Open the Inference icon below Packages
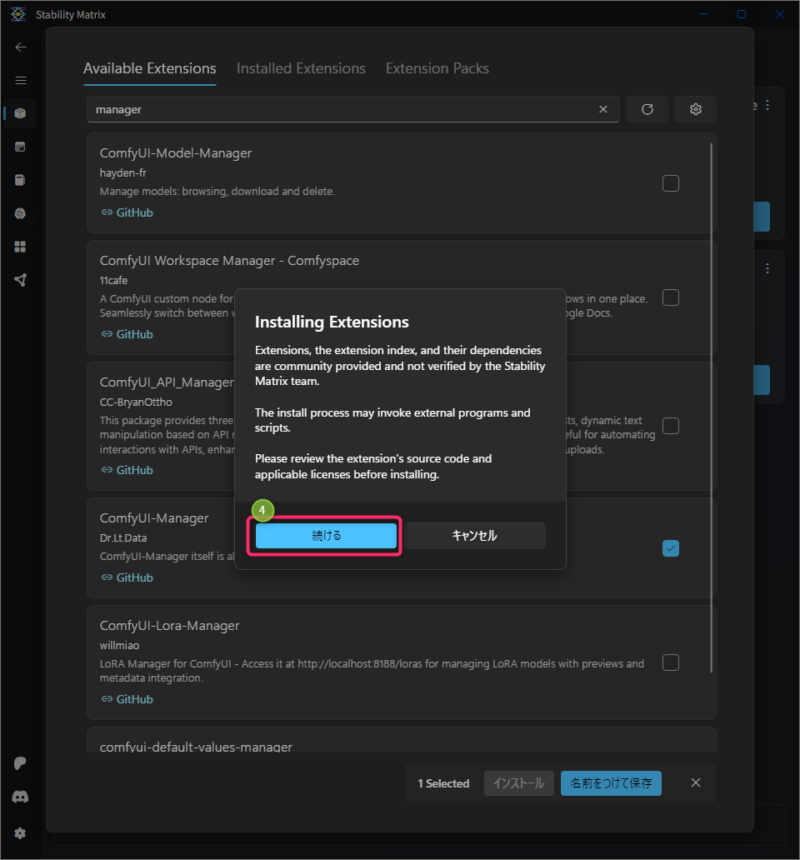Viewport: 800px width, 860px height. point(20,147)
